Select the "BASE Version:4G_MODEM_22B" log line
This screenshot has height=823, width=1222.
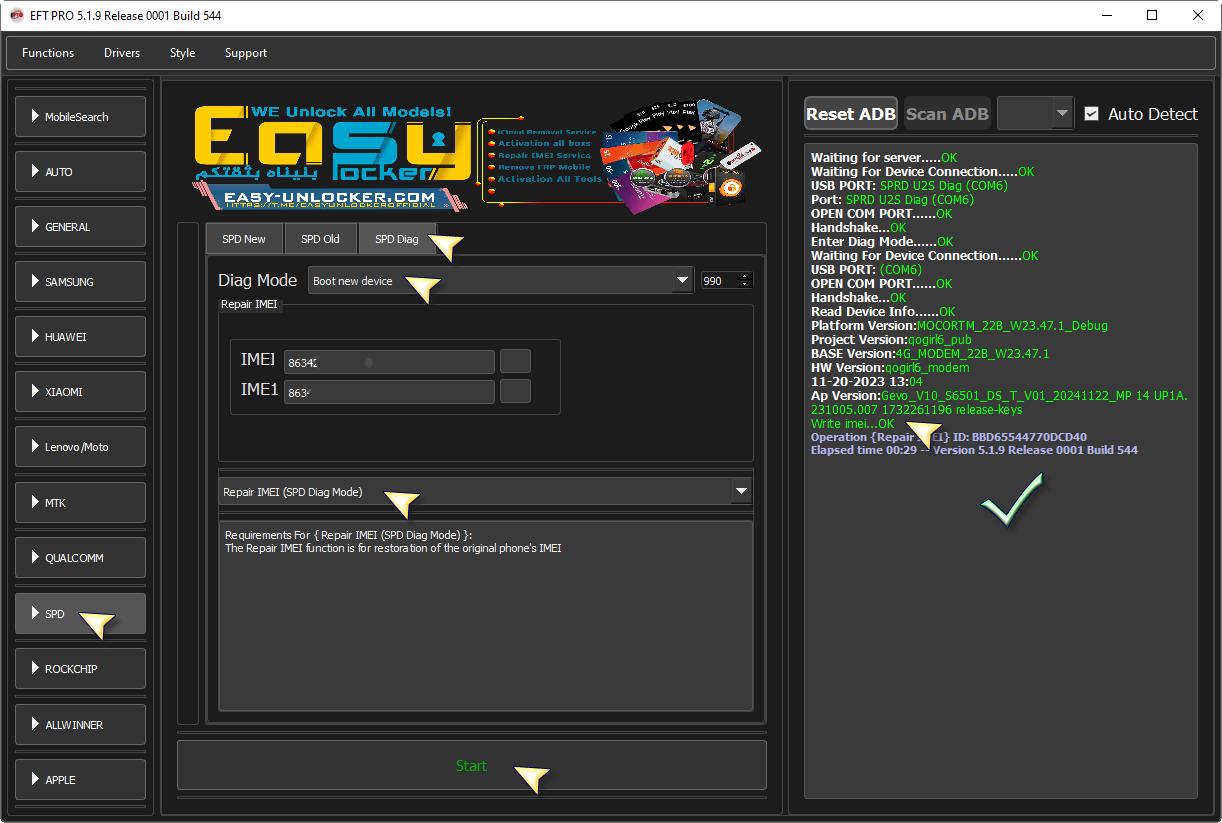tap(930, 354)
